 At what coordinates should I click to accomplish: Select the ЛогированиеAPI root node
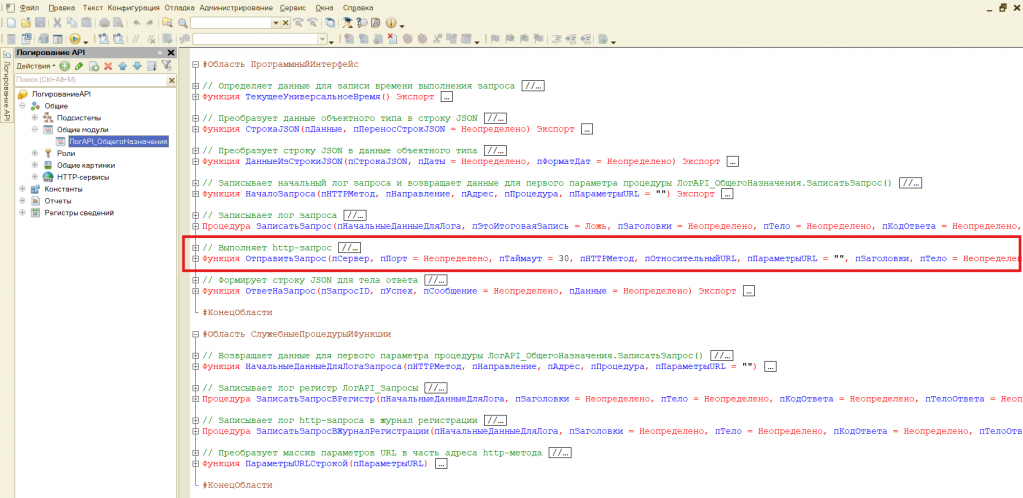click(61, 94)
